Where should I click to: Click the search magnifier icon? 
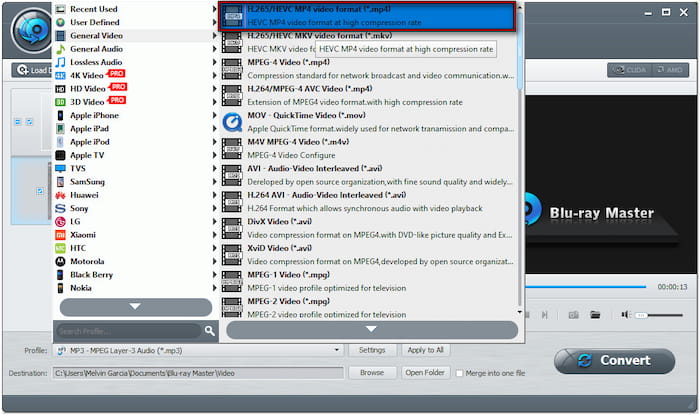click(x=209, y=331)
